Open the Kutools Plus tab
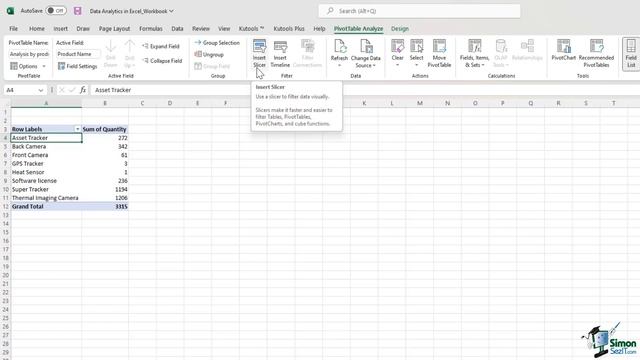Viewport: 640px width, 360px height. 289,29
